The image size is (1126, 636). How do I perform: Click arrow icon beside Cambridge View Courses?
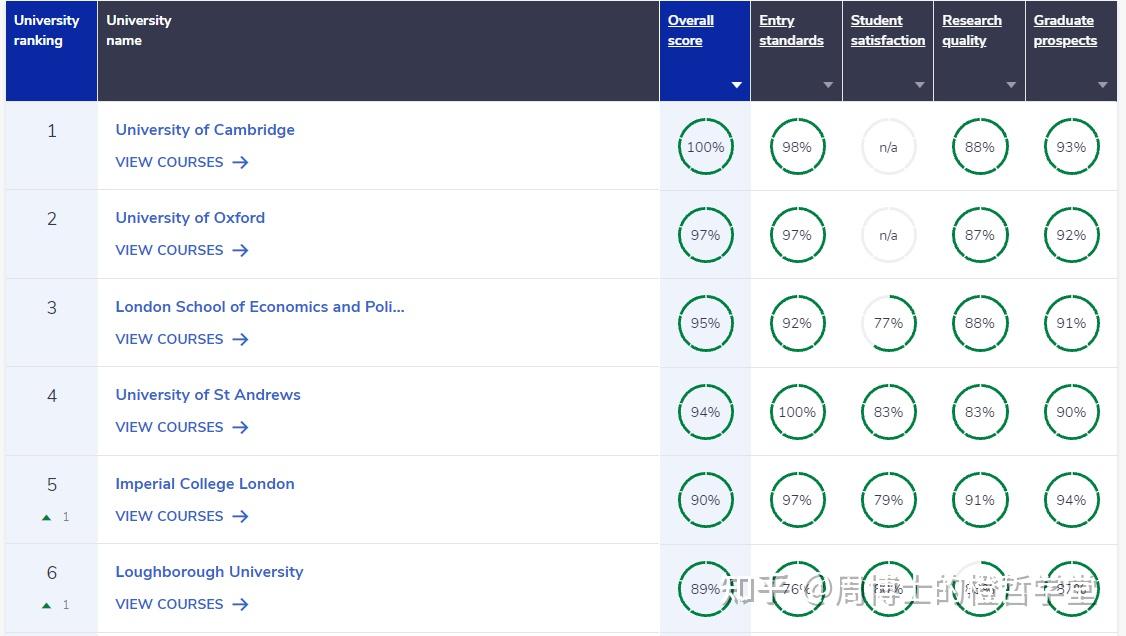240,162
